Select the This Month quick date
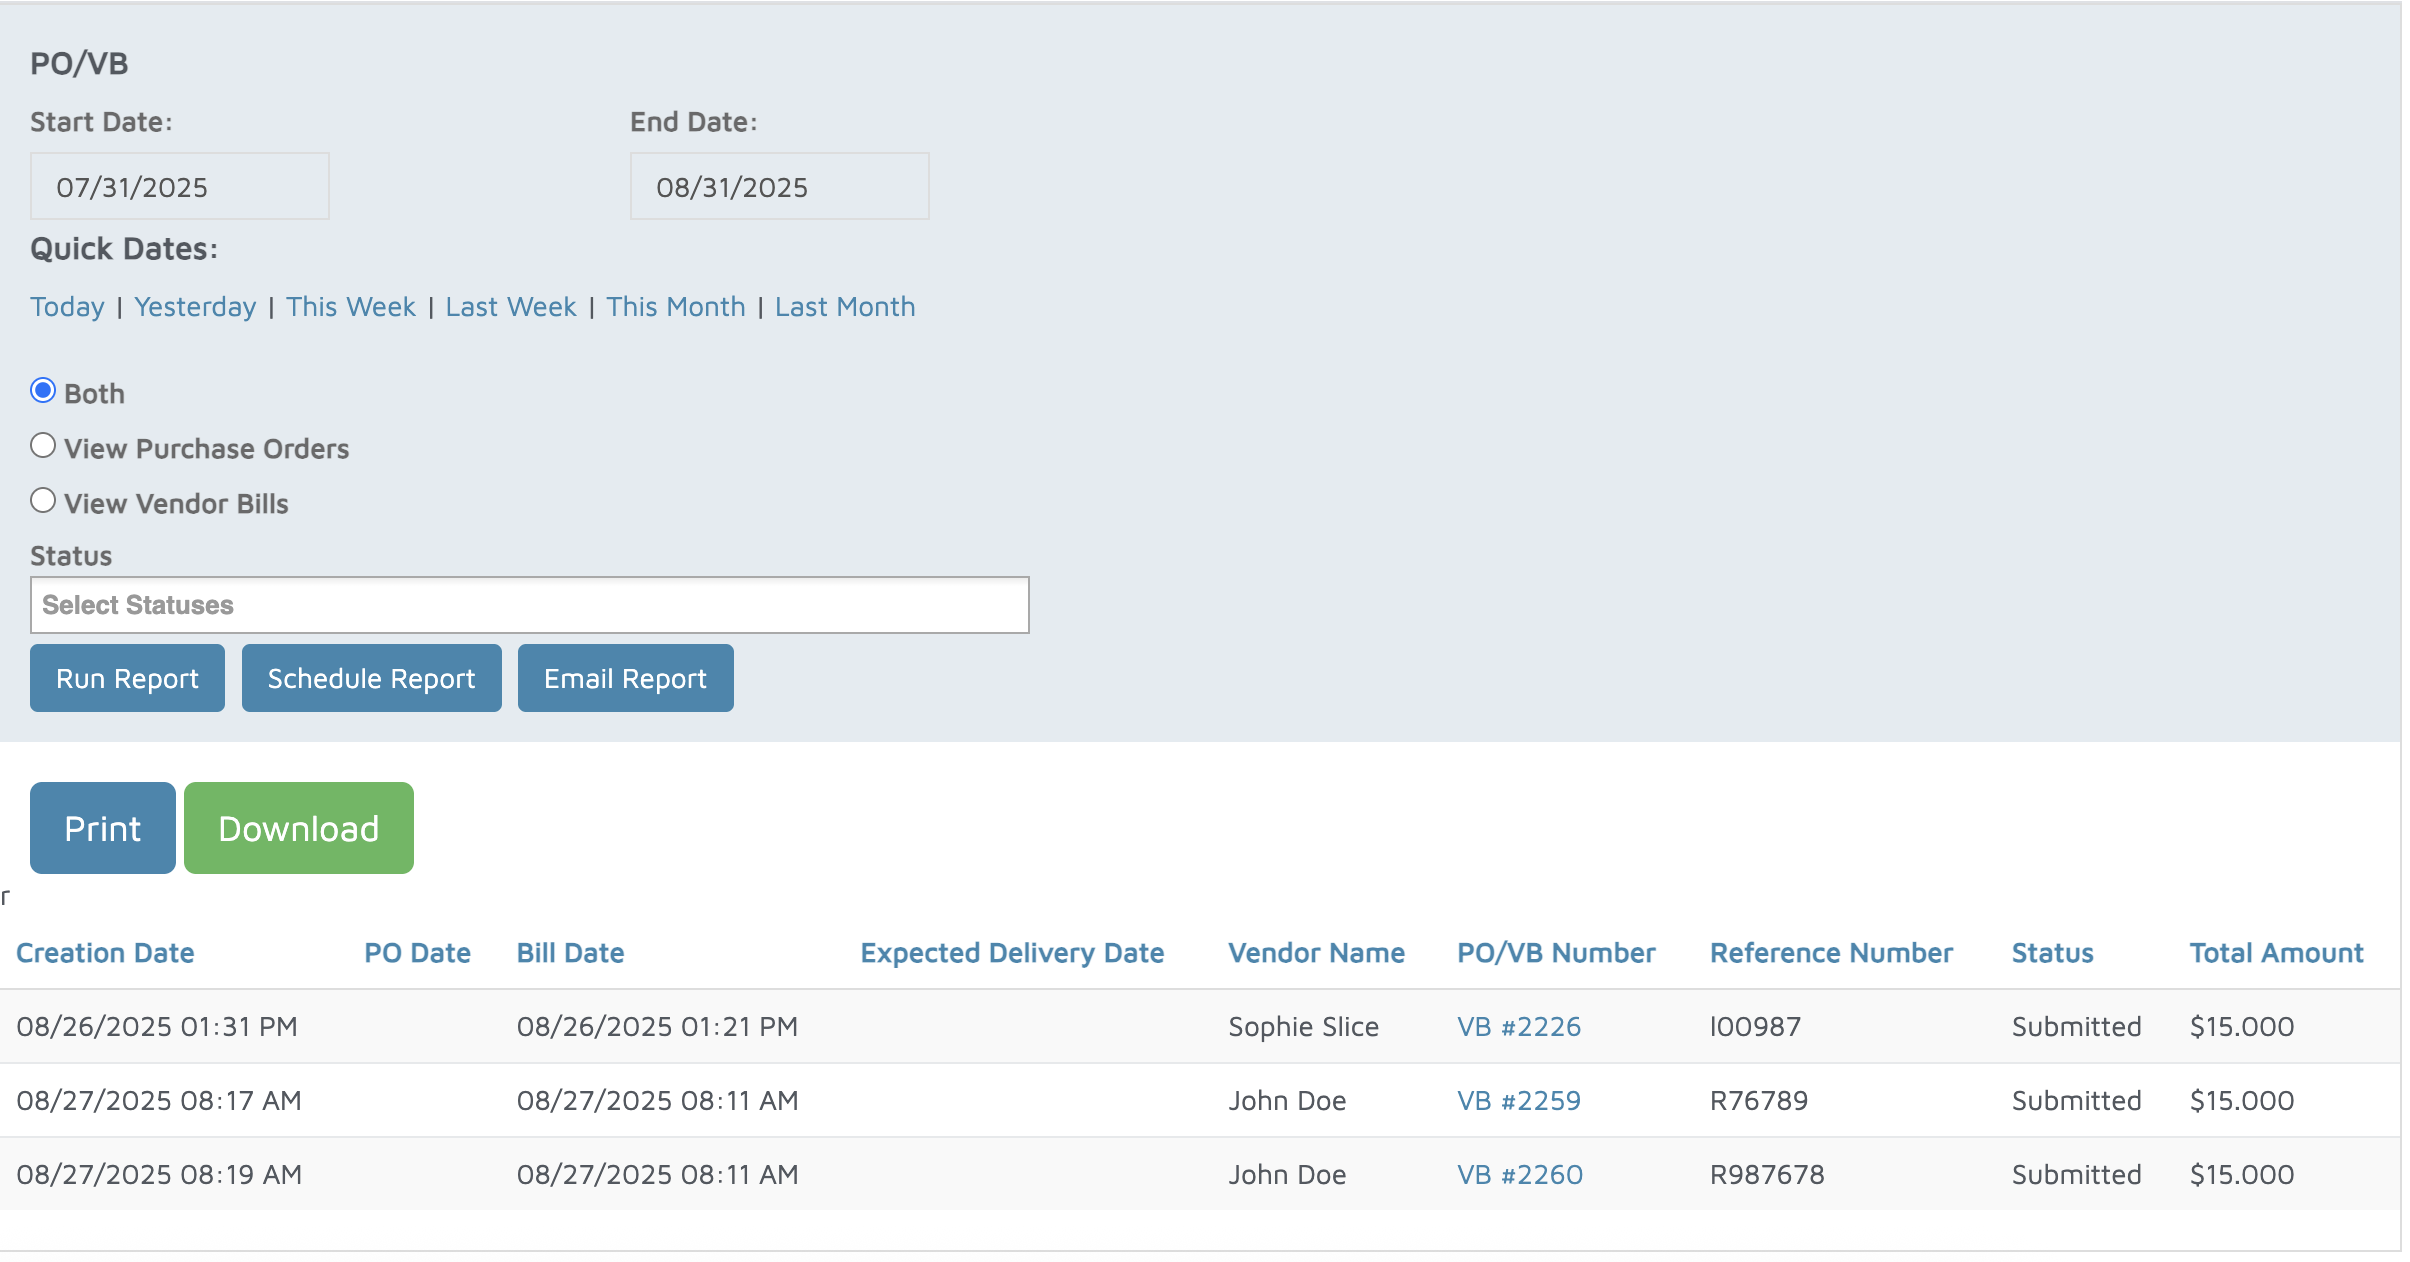 point(675,307)
